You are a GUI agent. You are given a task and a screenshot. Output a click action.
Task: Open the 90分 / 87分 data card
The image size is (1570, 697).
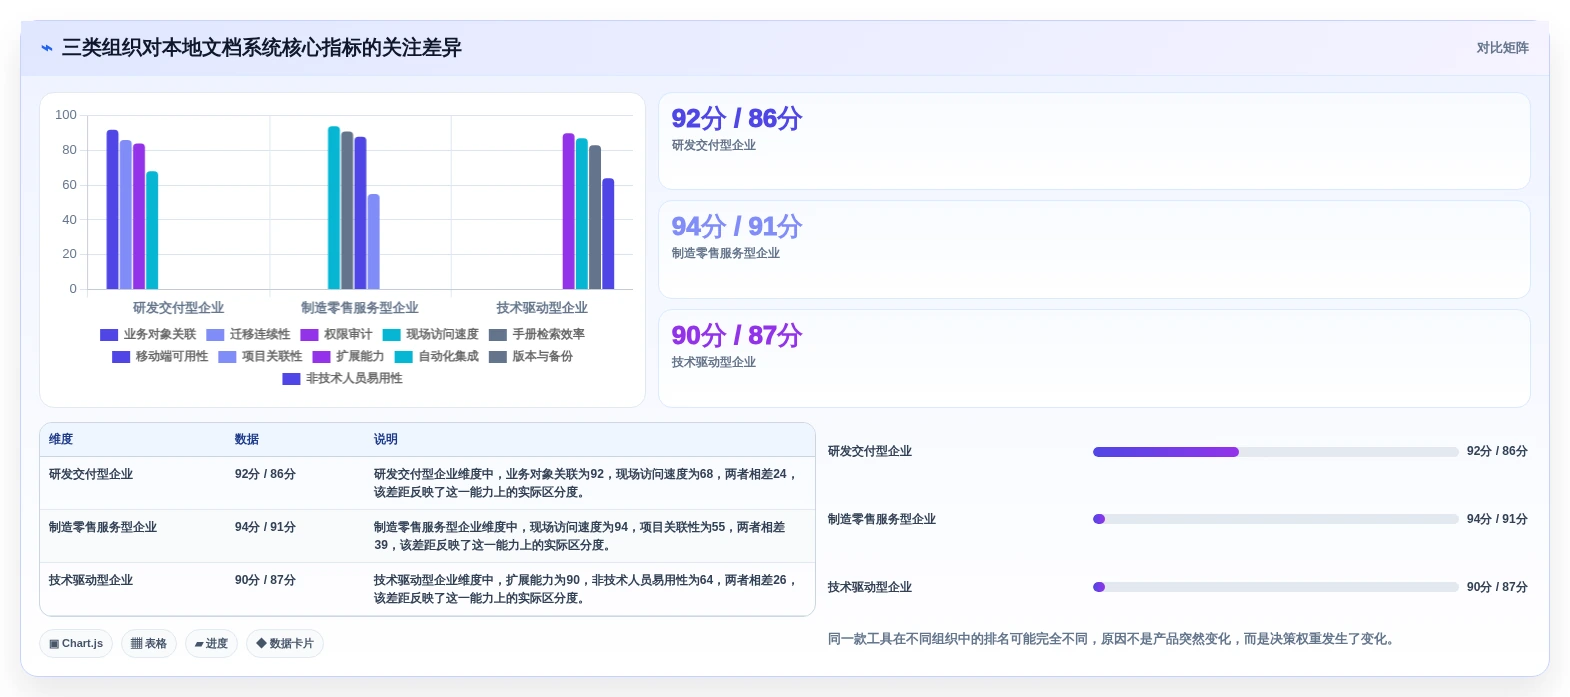coord(1094,358)
